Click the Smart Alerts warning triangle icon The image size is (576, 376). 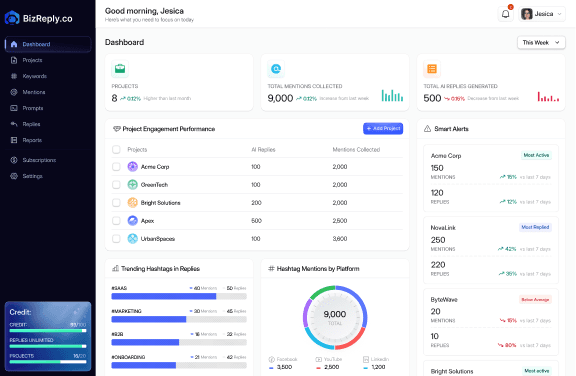[427, 129]
